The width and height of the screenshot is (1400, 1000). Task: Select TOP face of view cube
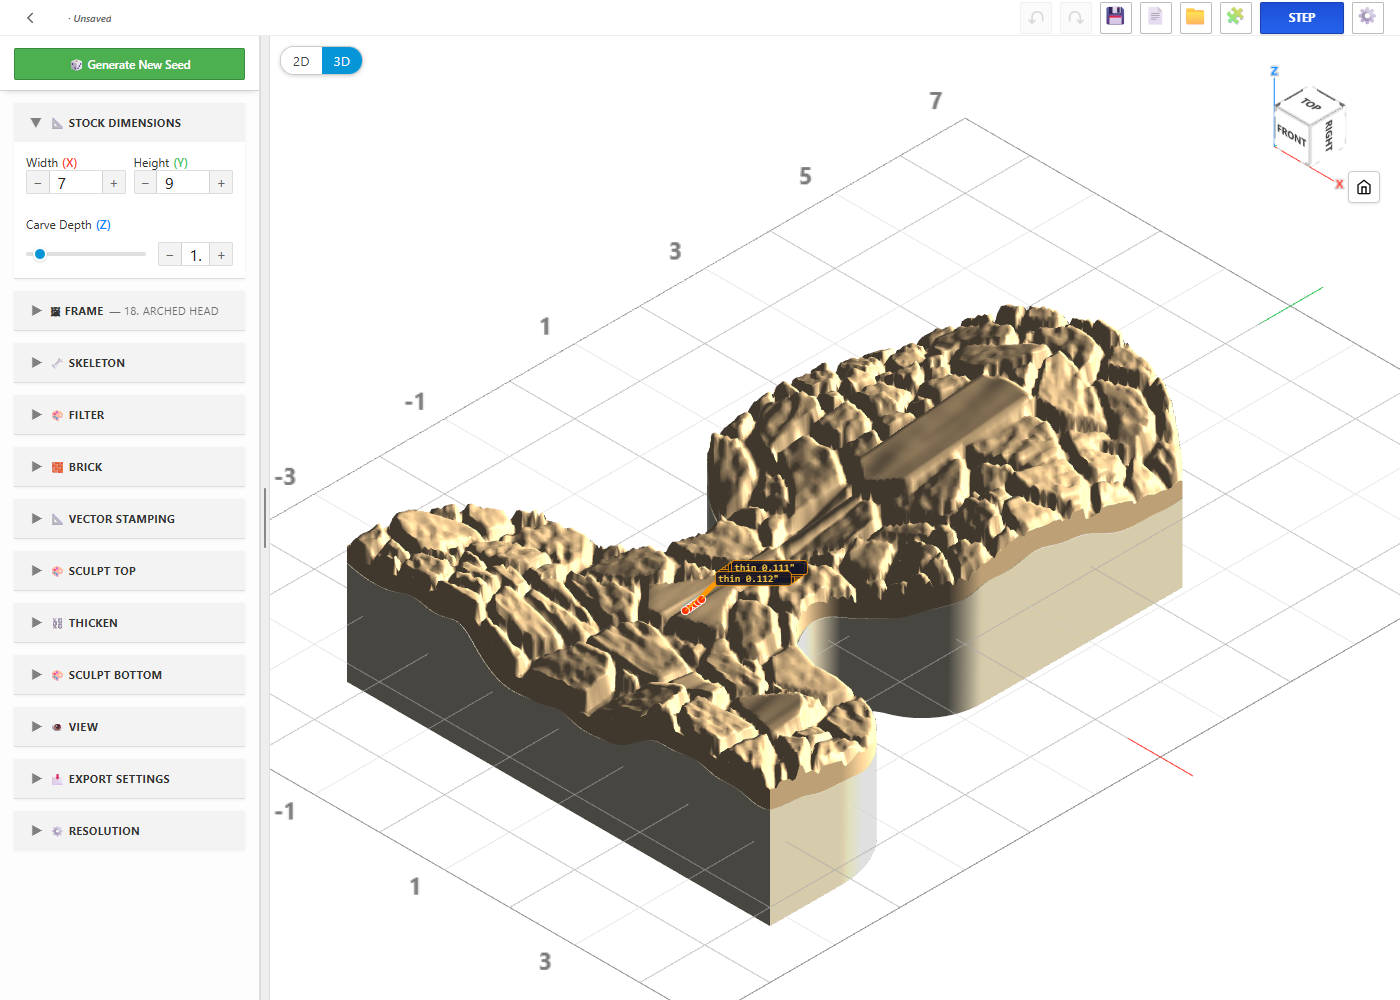tap(1310, 104)
